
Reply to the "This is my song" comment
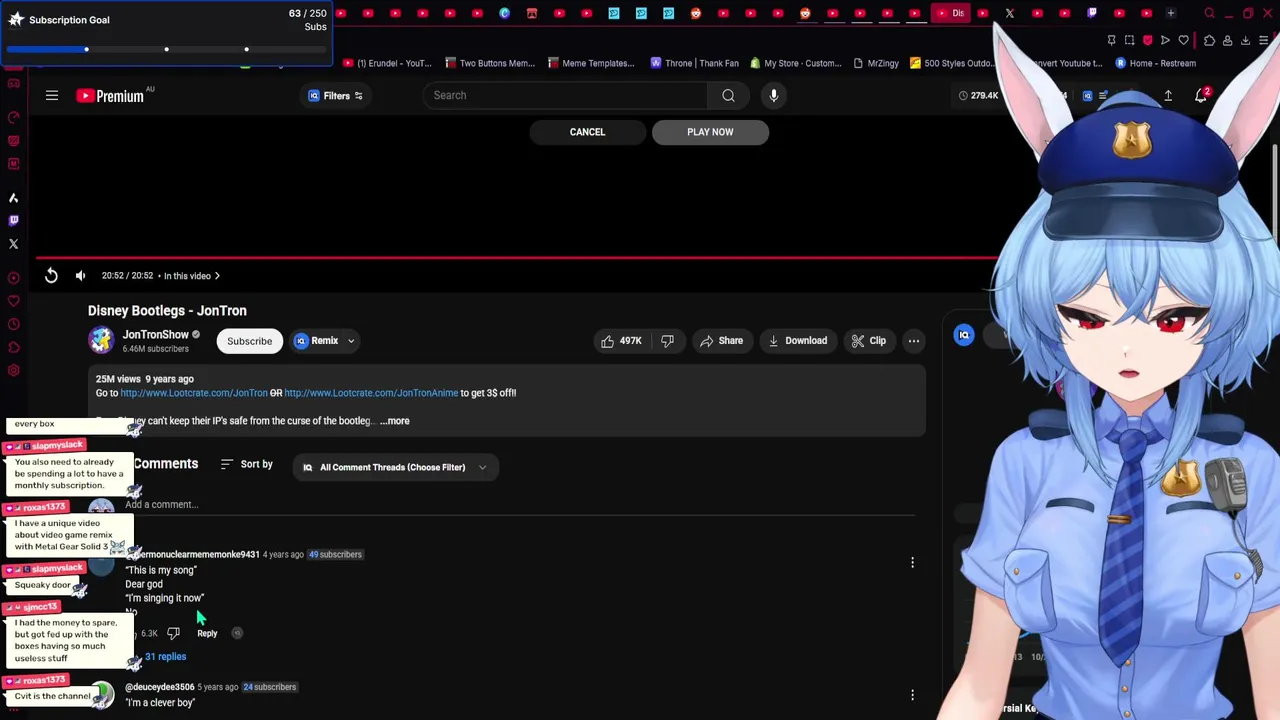207,633
